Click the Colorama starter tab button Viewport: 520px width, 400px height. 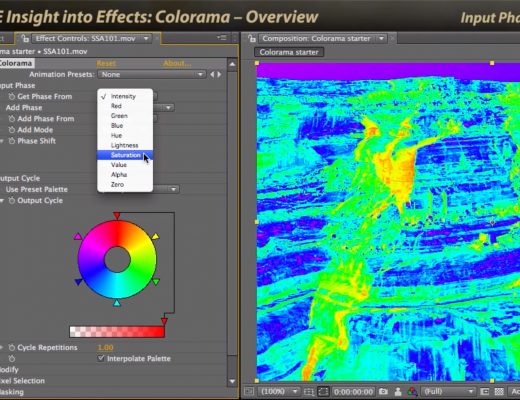click(x=289, y=52)
